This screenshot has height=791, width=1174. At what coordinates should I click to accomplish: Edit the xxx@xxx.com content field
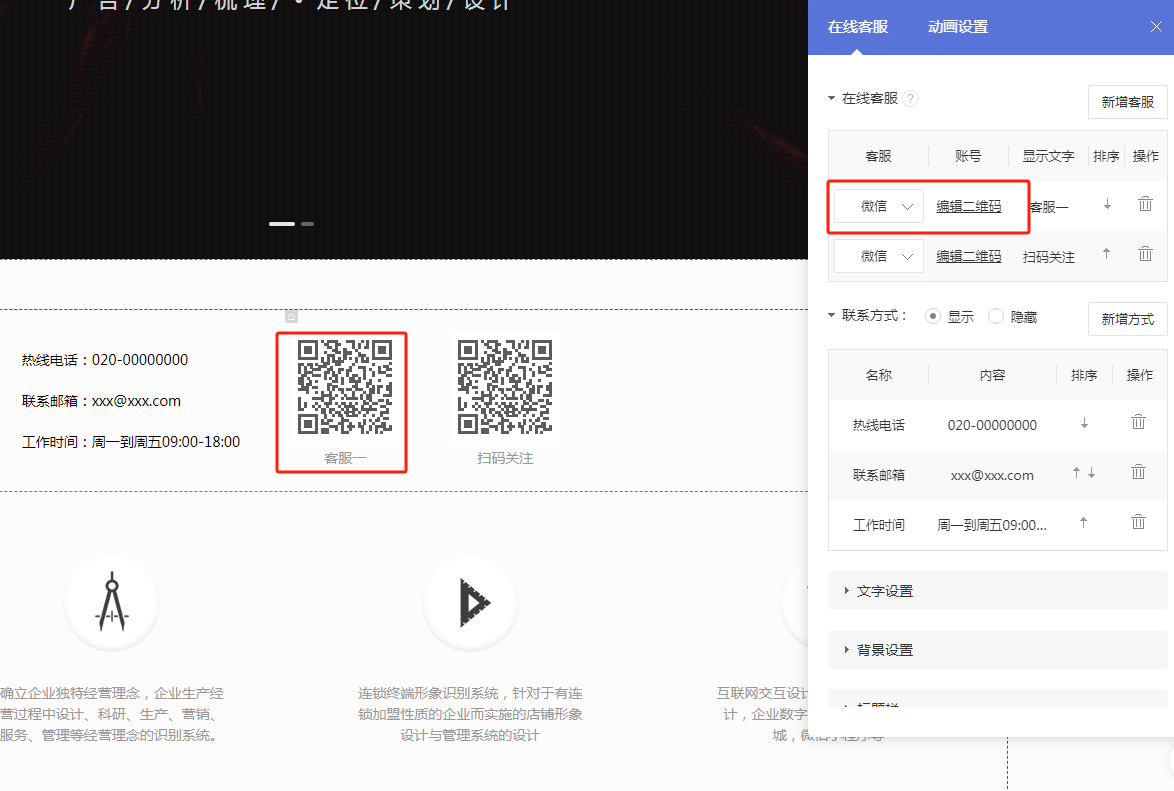coord(992,476)
